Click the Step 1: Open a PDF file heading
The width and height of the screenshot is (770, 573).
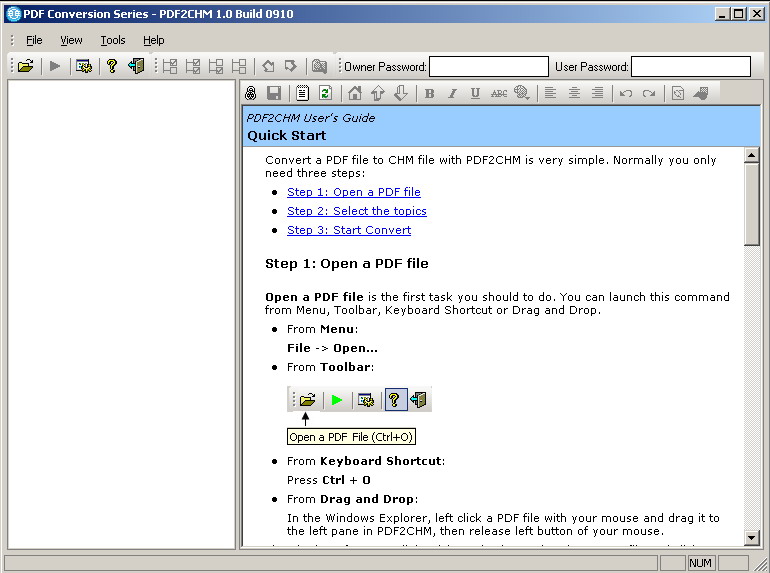coord(347,264)
